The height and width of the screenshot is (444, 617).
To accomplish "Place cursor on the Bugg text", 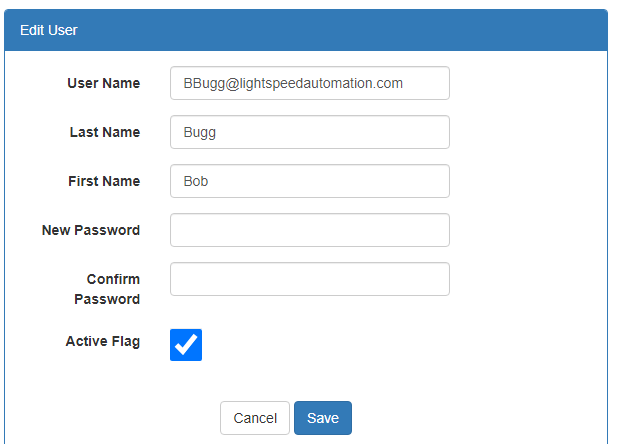I will 200,133.
